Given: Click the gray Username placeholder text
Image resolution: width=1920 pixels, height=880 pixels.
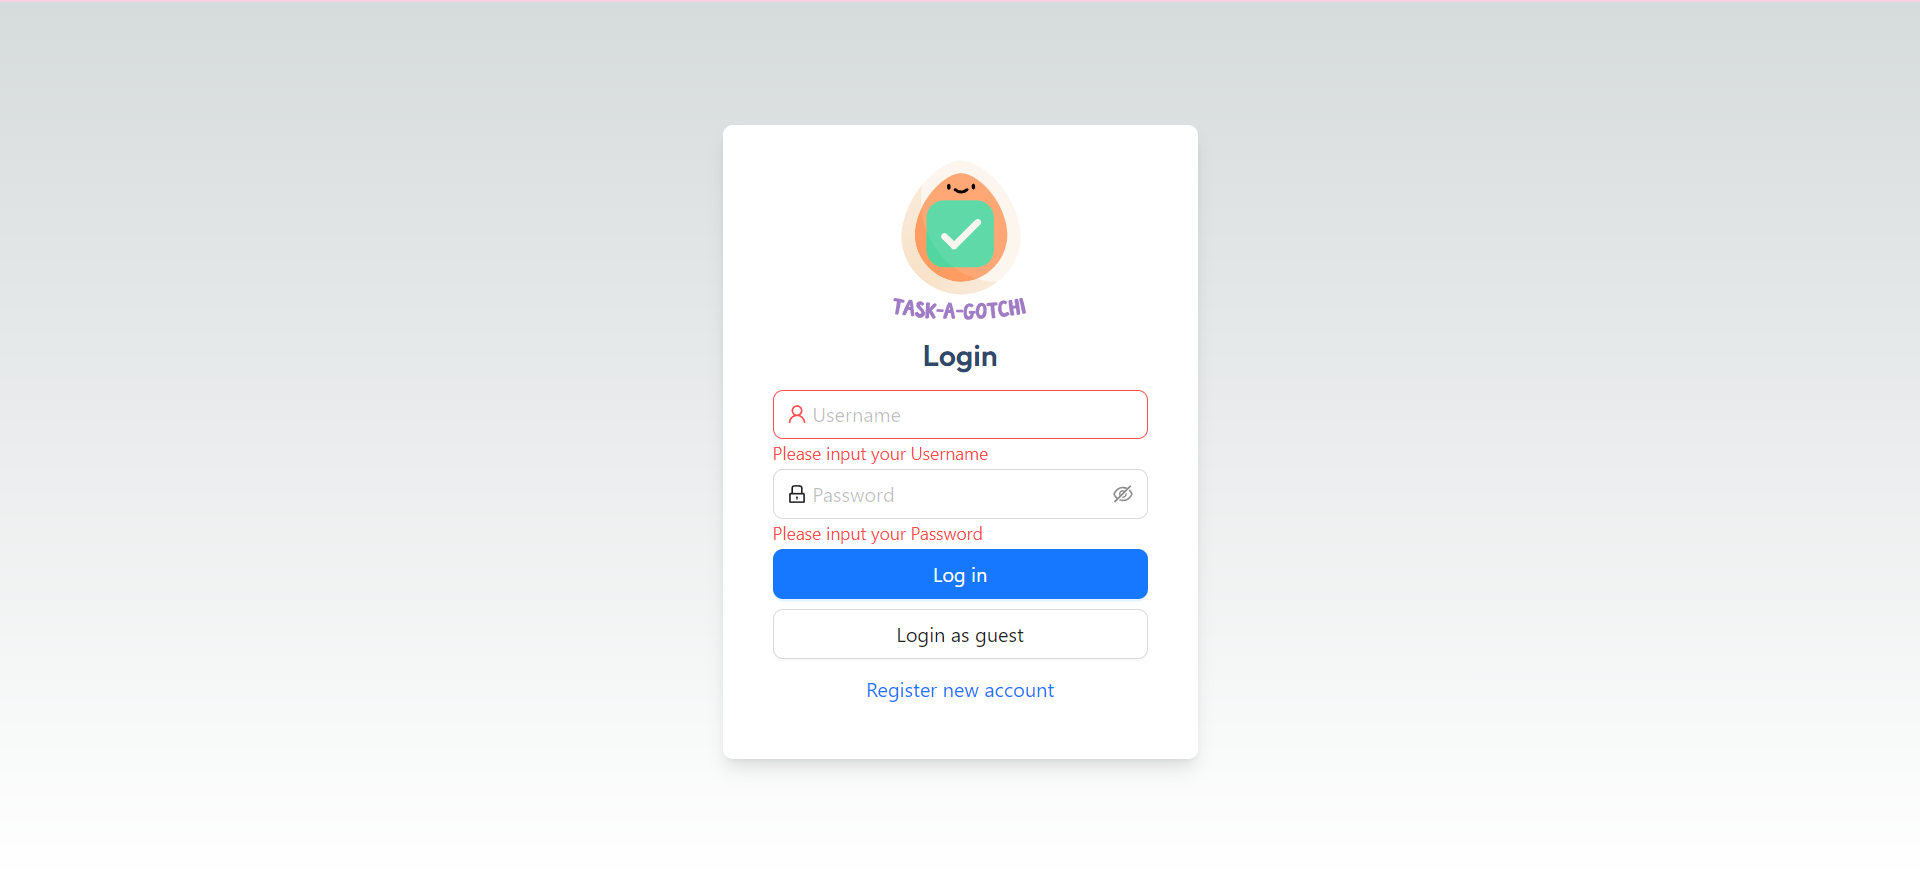Looking at the screenshot, I should click(856, 415).
